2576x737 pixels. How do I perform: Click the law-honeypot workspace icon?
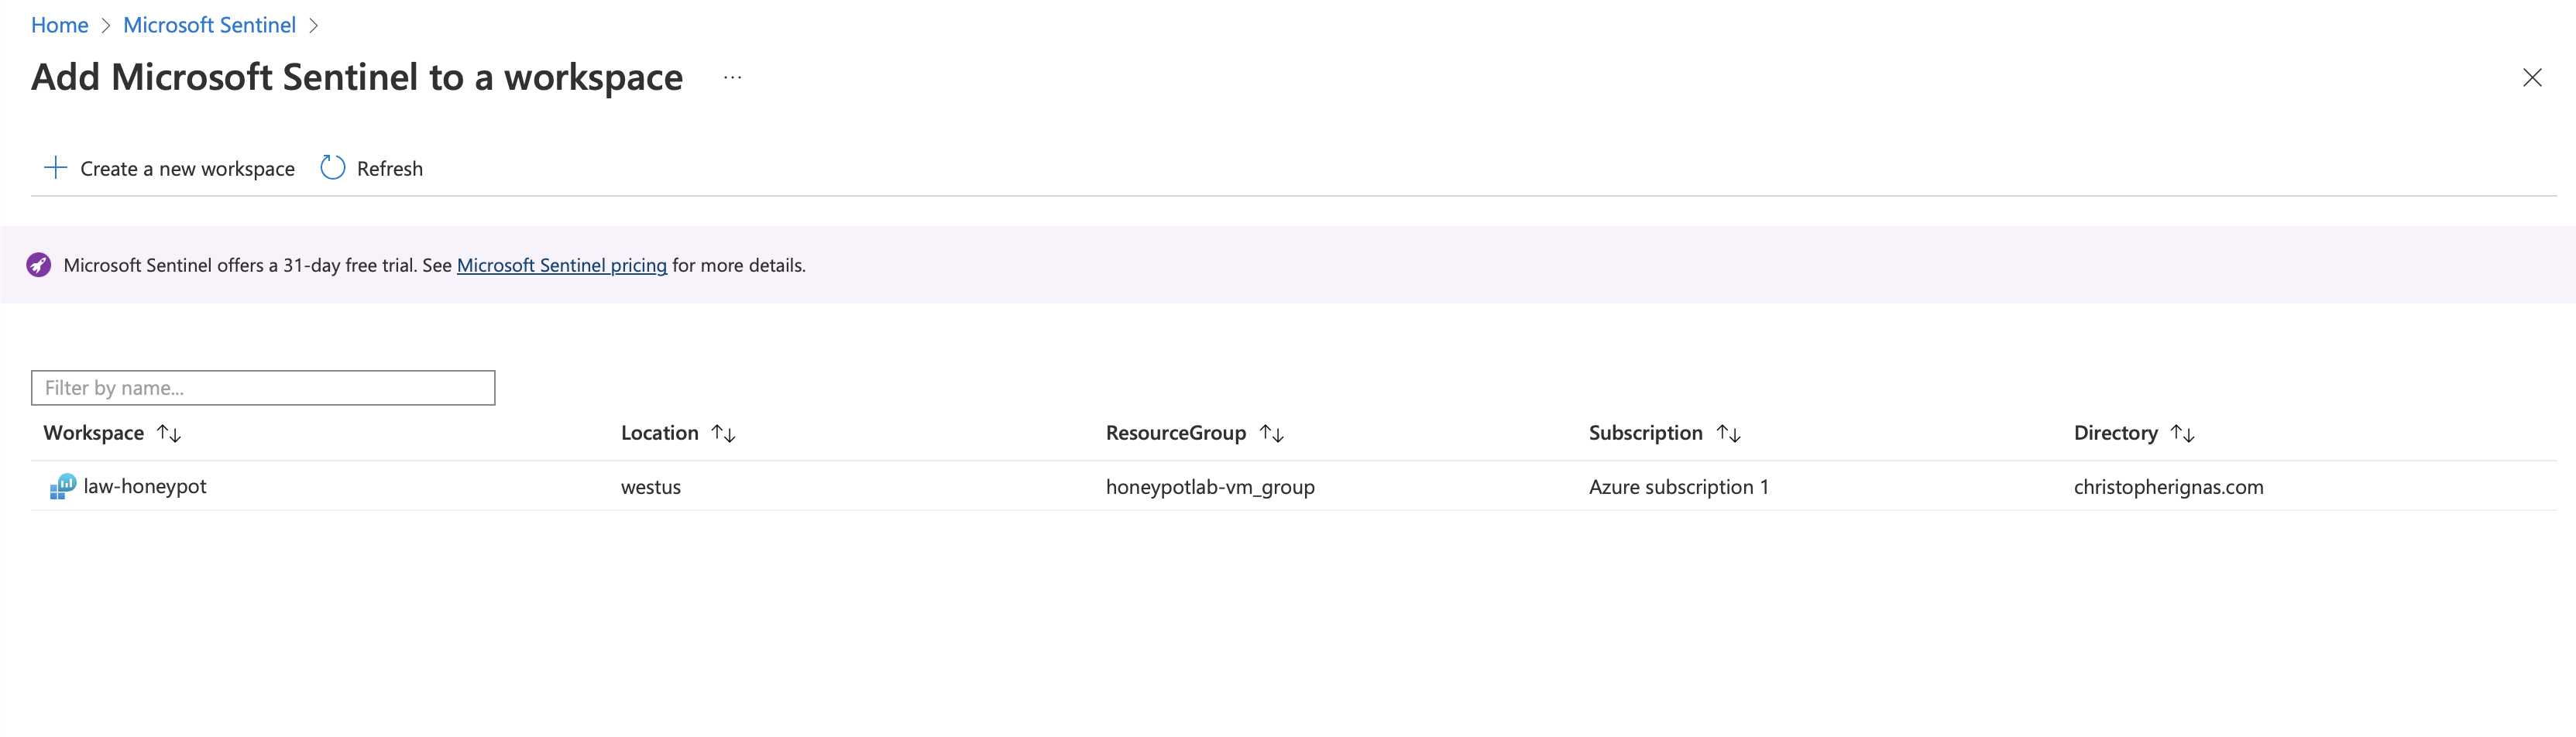[62, 487]
